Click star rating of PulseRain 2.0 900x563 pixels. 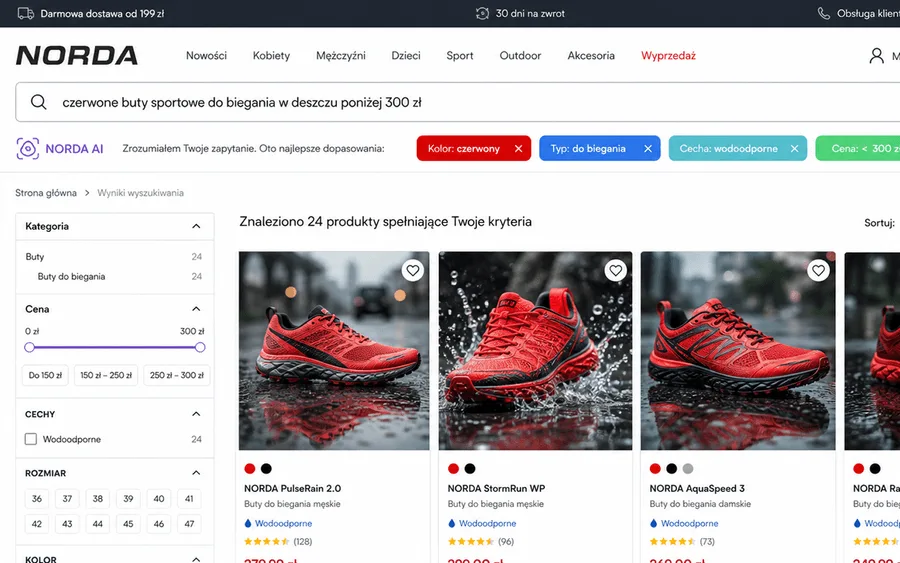point(266,541)
